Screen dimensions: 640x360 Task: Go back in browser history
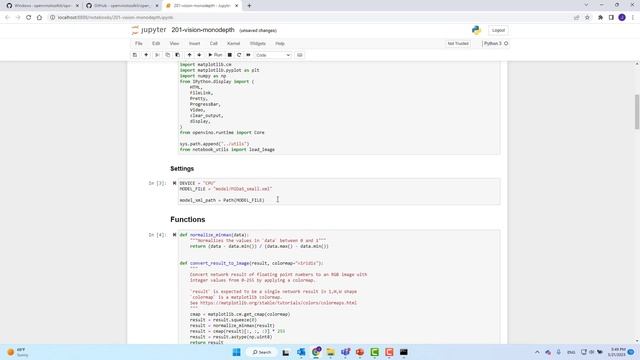point(7,18)
